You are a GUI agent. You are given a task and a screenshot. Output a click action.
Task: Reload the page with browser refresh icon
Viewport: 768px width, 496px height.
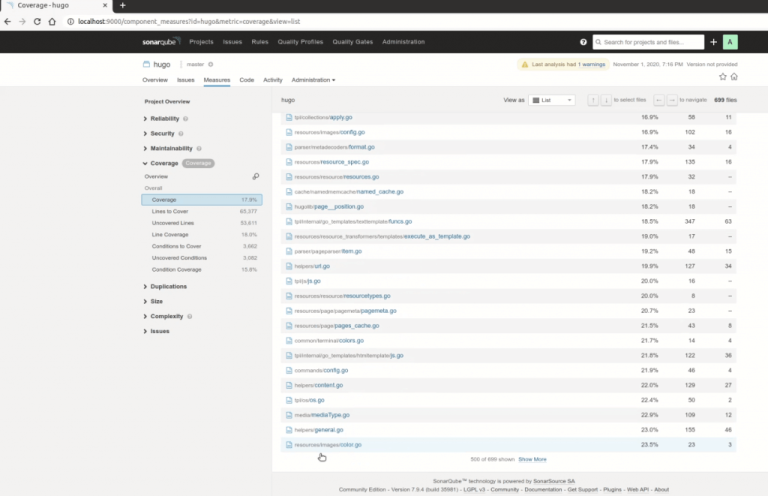click(50, 21)
